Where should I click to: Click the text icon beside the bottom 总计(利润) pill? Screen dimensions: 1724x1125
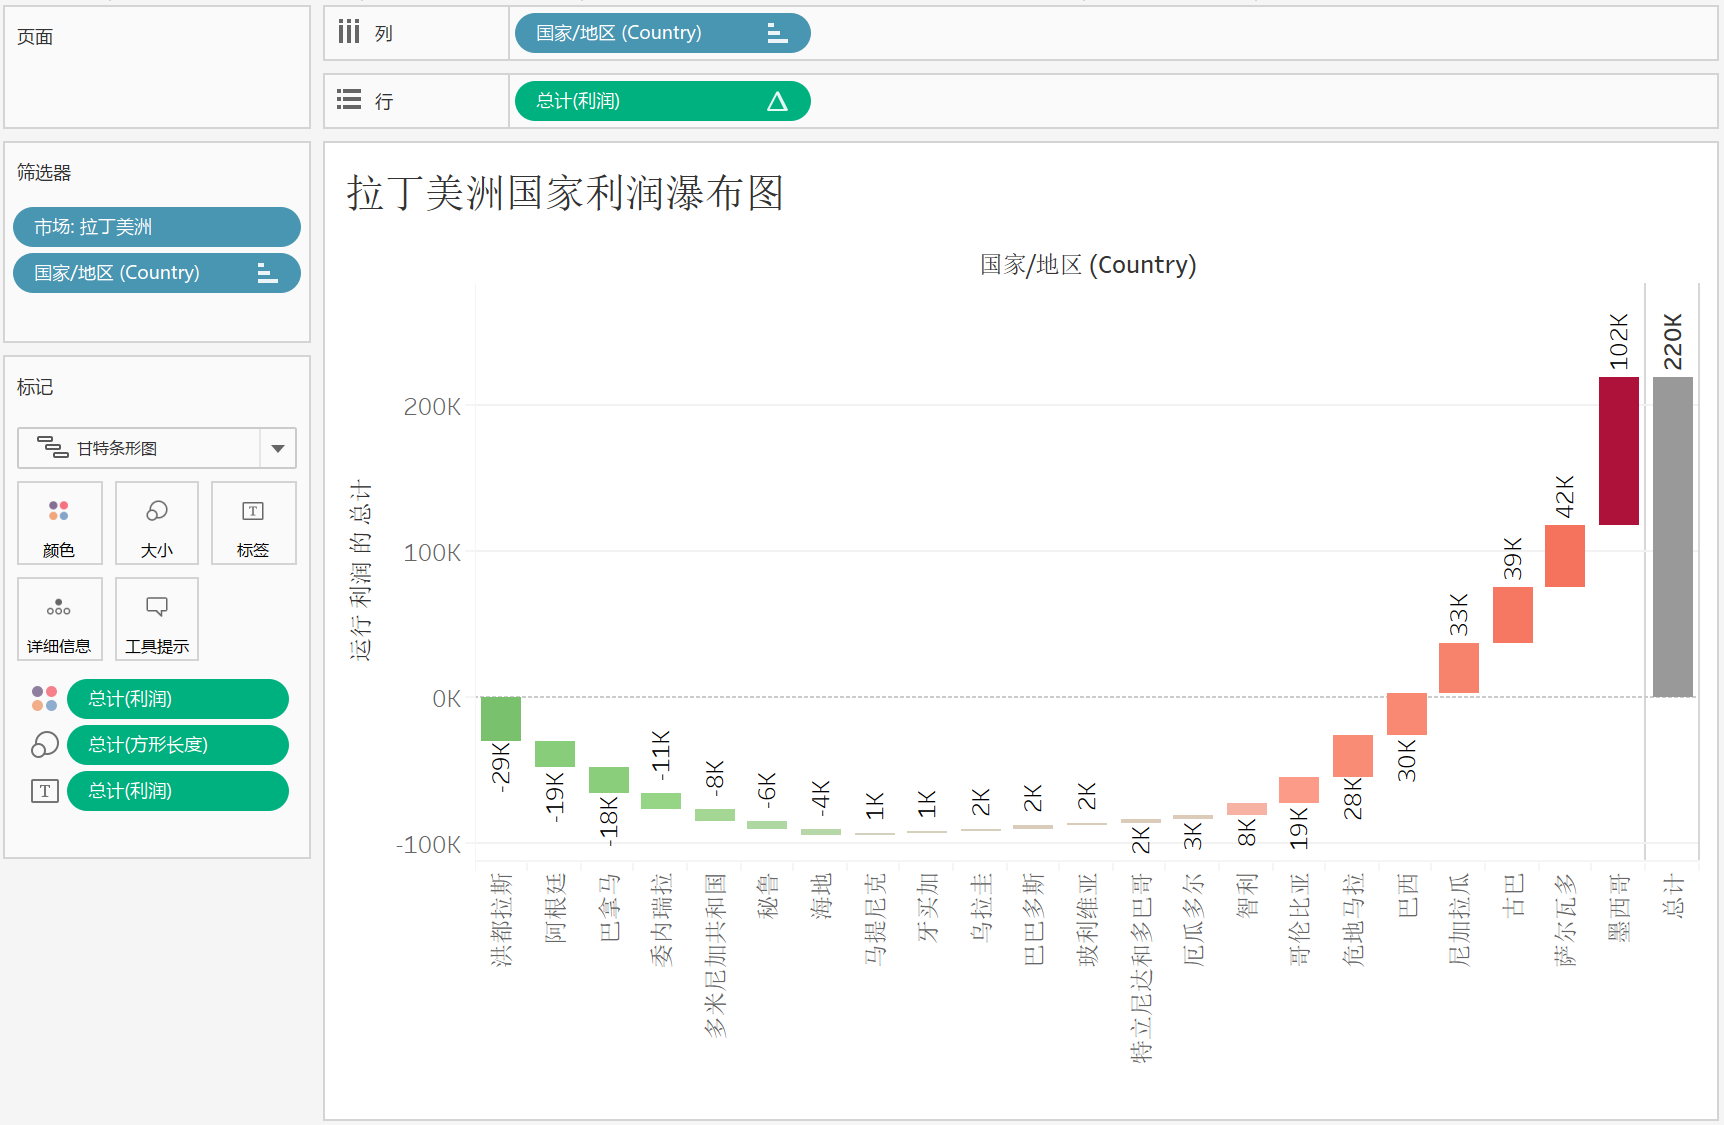tap(44, 790)
